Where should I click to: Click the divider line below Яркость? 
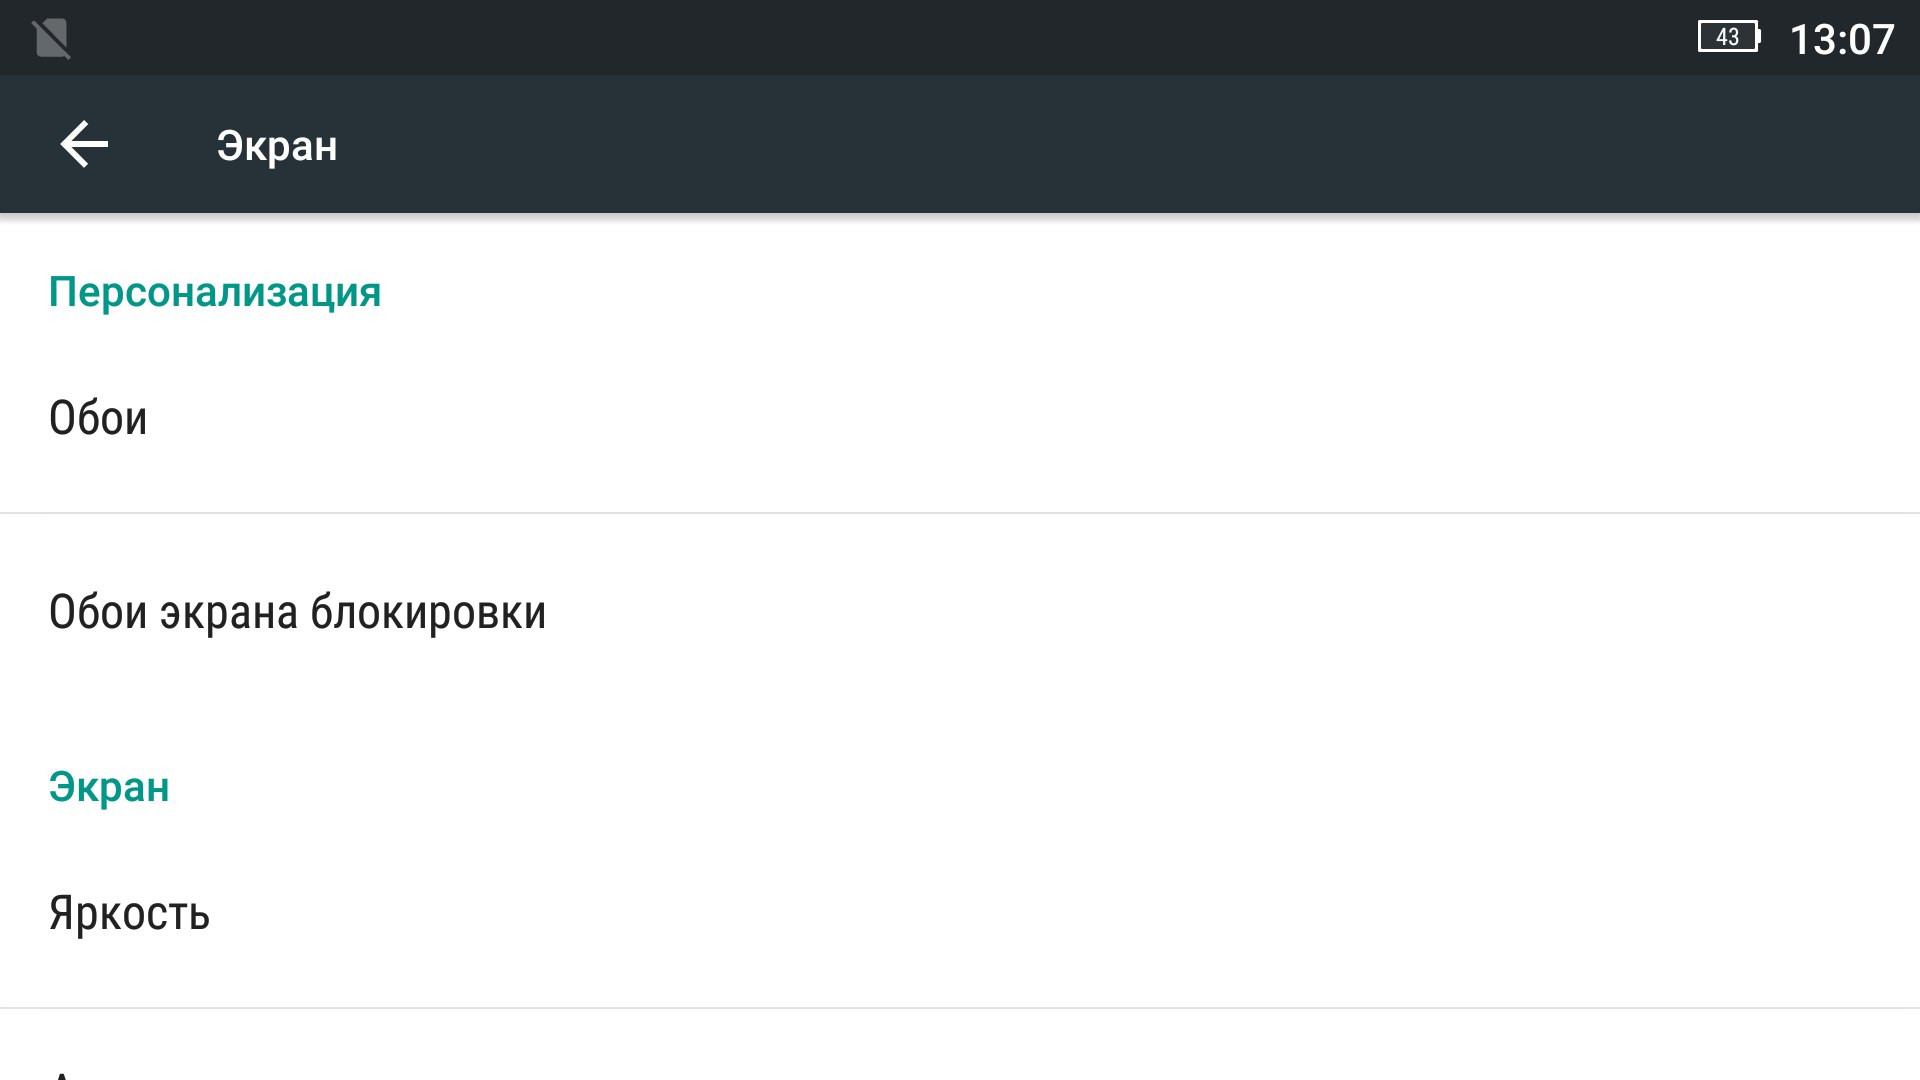pos(960,1008)
